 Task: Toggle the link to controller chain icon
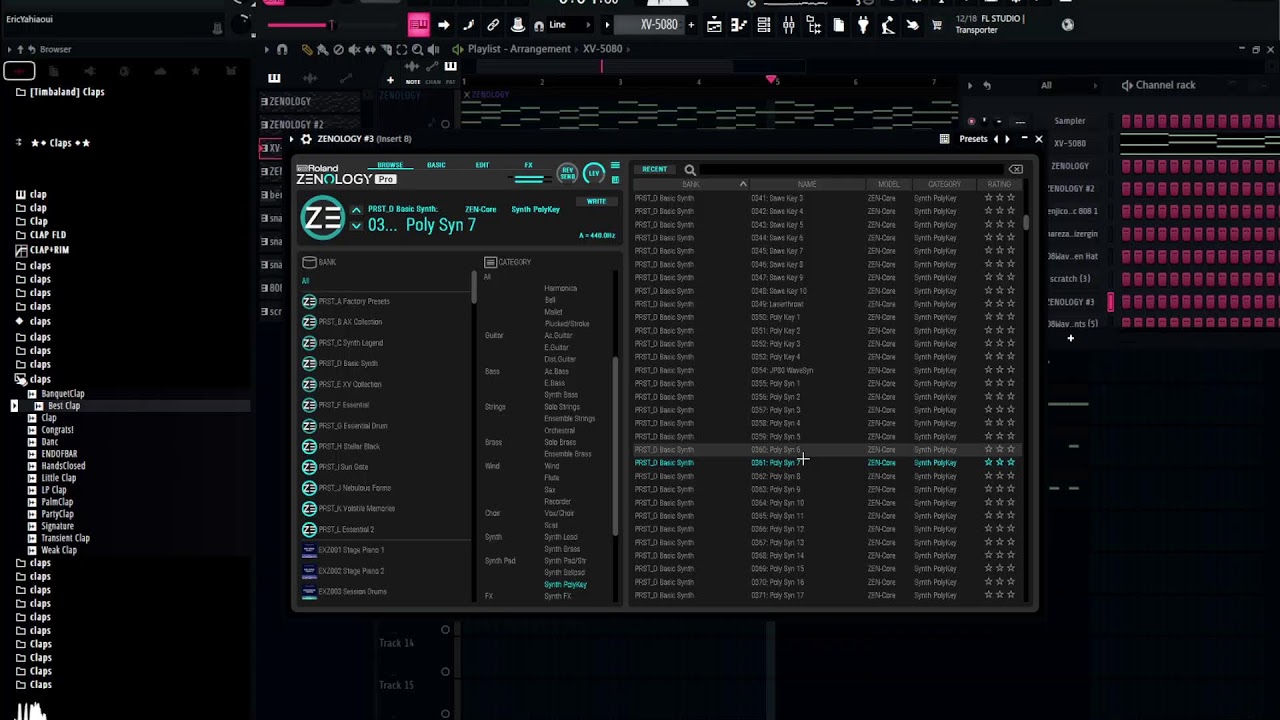coord(493,25)
